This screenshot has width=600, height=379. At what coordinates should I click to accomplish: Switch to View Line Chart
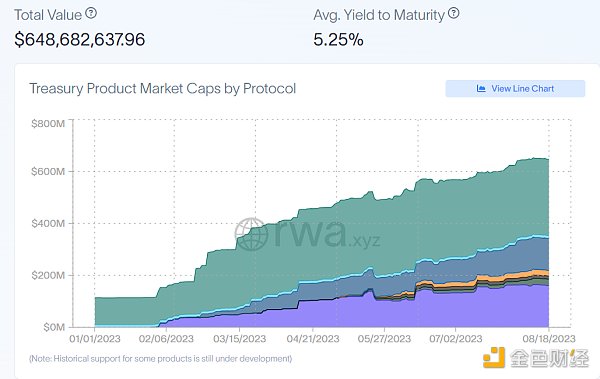515,88
